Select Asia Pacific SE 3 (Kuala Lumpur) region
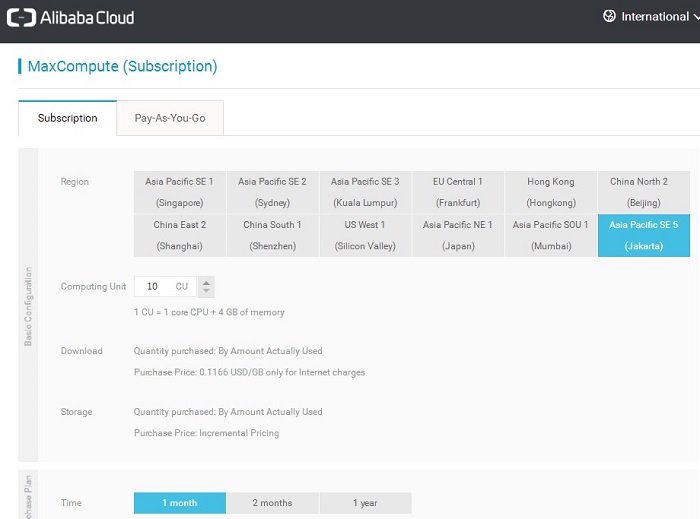This screenshot has height=519, width=700. coord(365,192)
